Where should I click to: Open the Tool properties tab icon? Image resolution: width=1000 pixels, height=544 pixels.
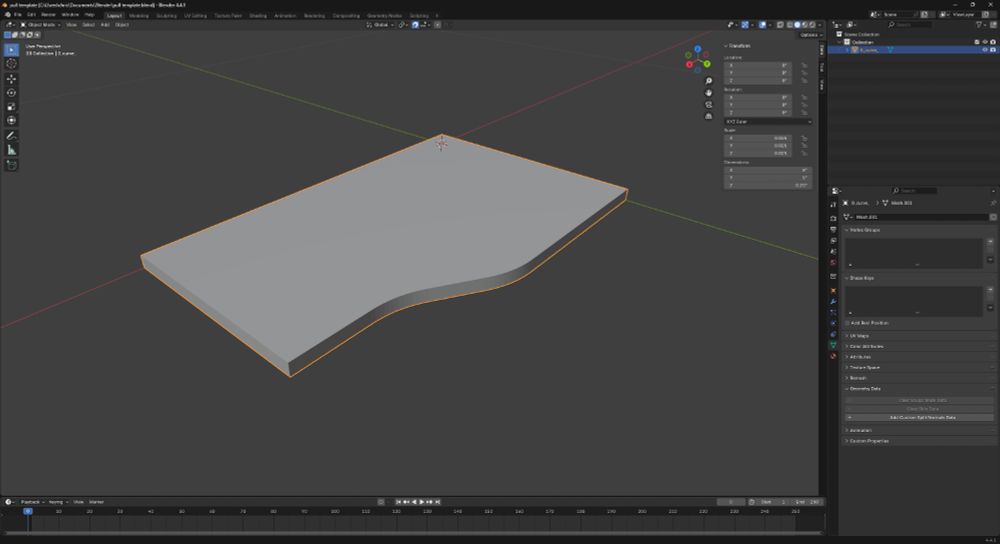coord(833,205)
